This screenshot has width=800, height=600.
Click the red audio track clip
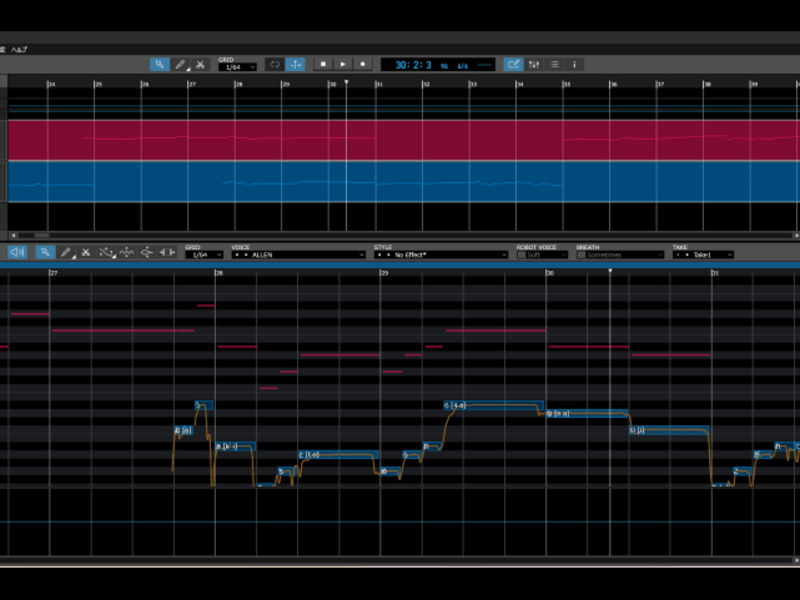tap(400, 140)
